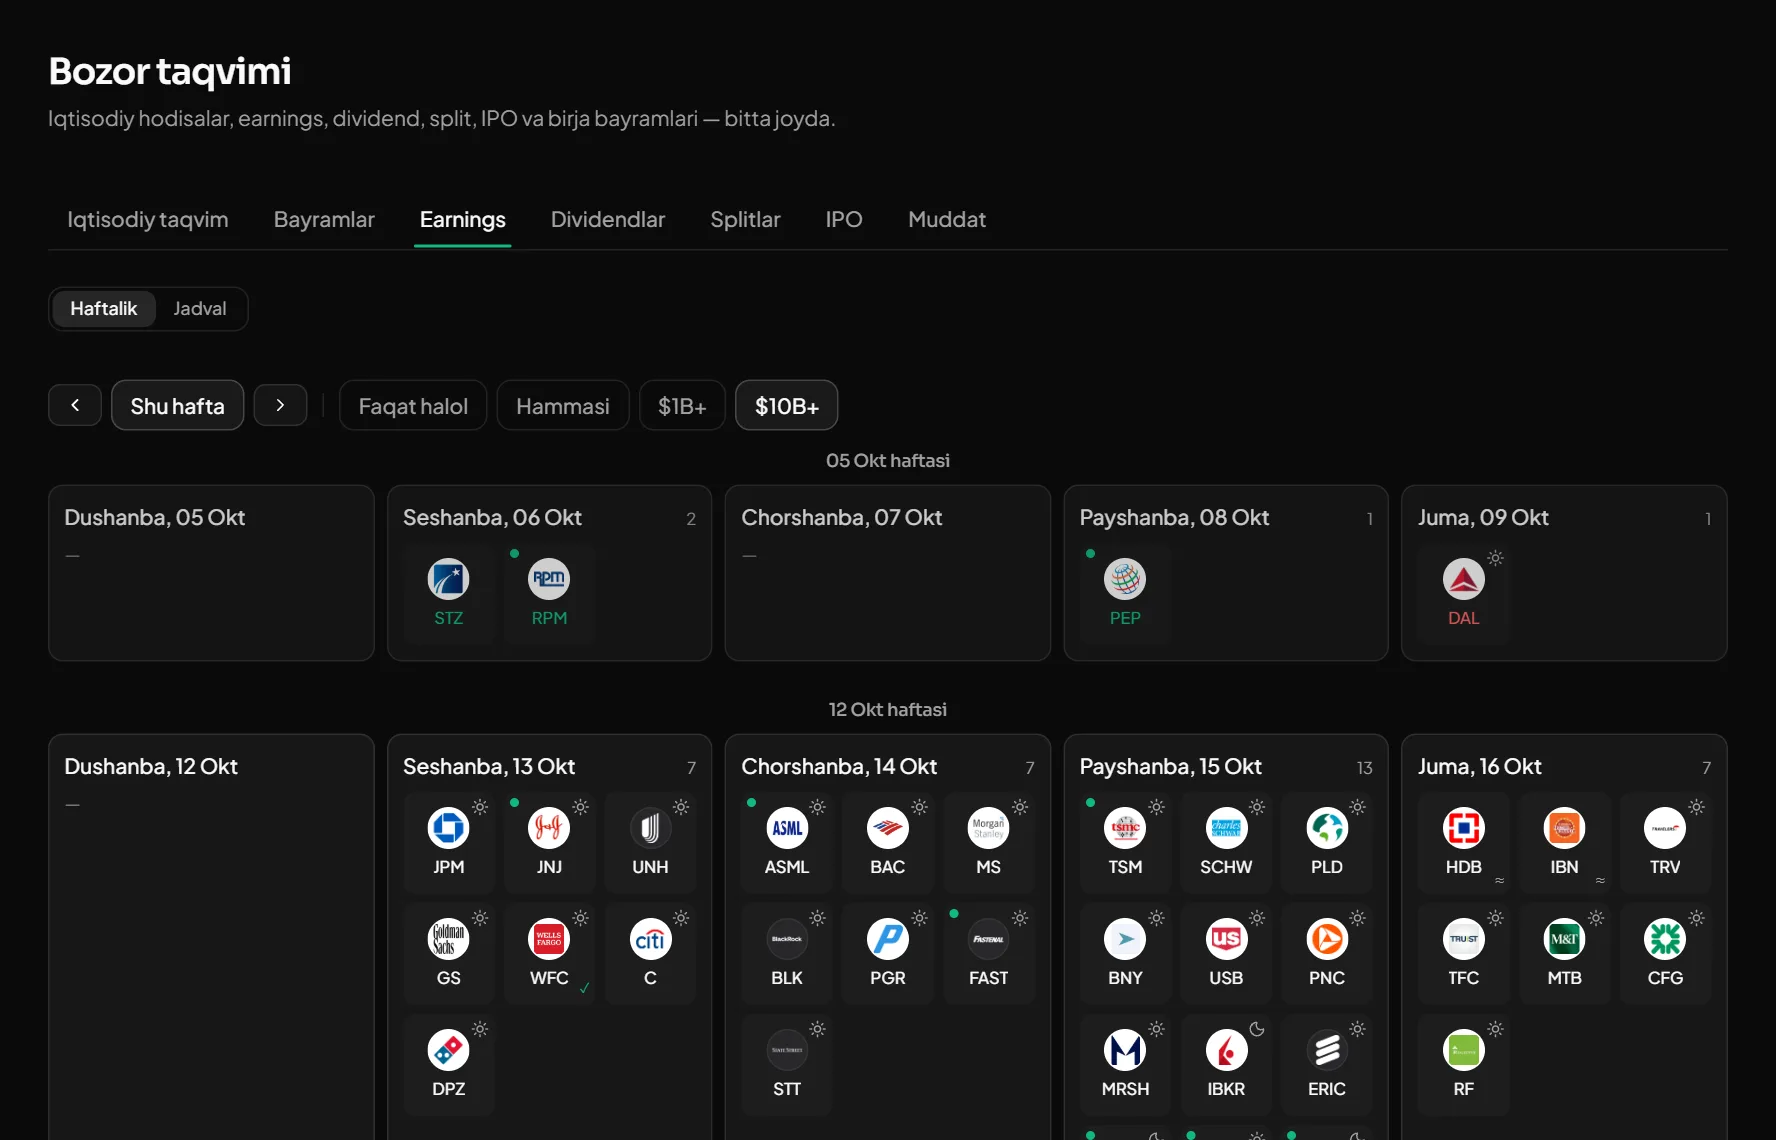The width and height of the screenshot is (1776, 1140).
Task: Go to previous week arrow
Action: pyautogui.click(x=75, y=405)
